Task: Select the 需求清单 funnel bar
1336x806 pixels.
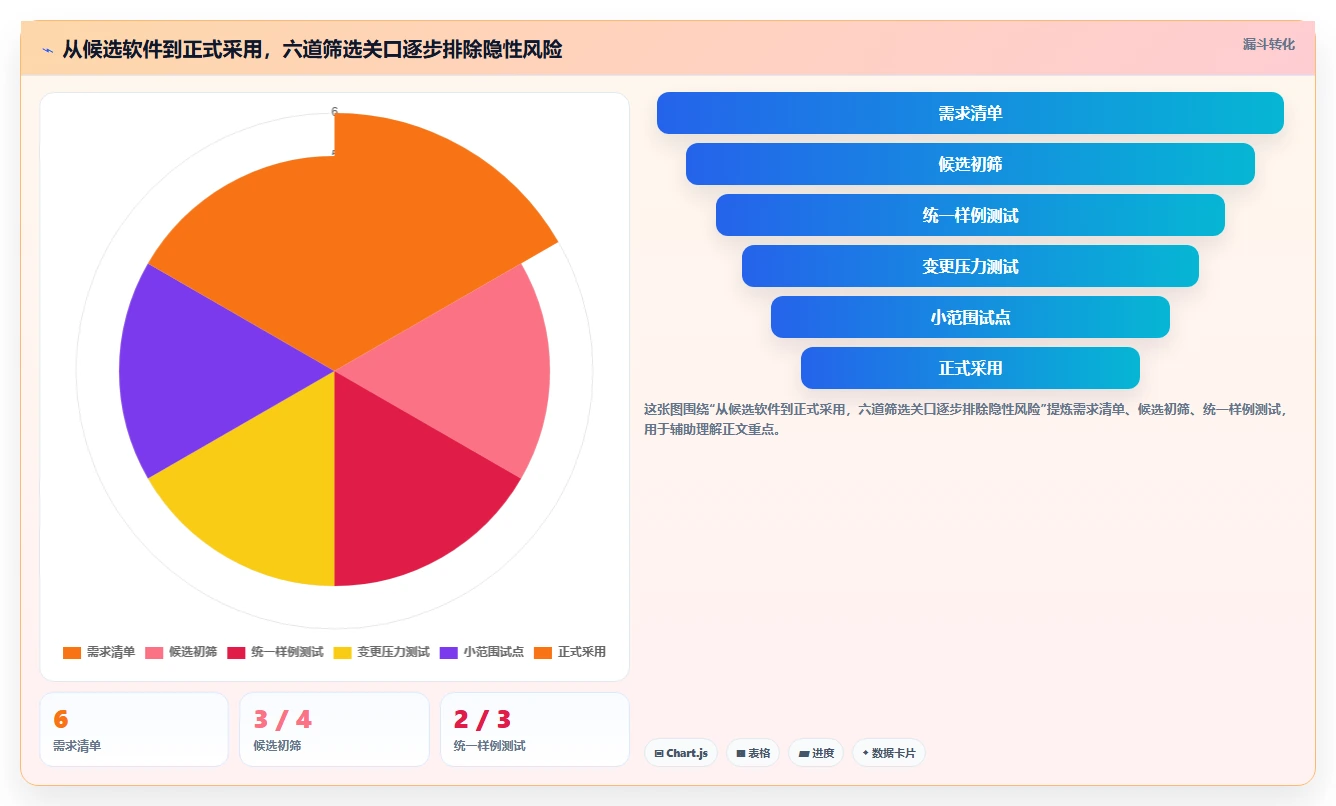Action: (x=970, y=113)
